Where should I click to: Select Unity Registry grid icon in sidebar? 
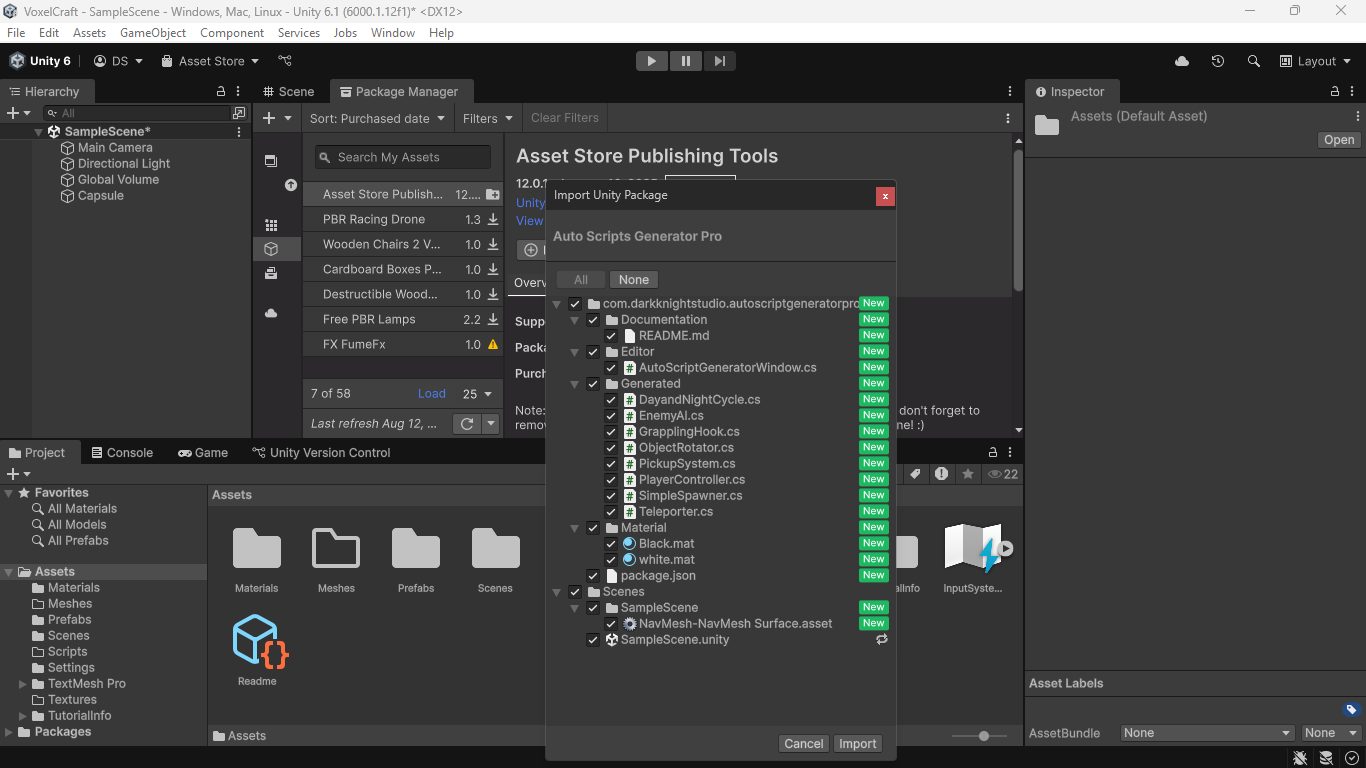(271, 225)
